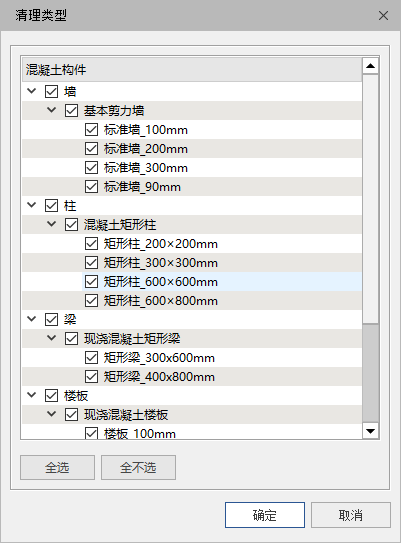Confirm with the 确定 button

(265, 515)
